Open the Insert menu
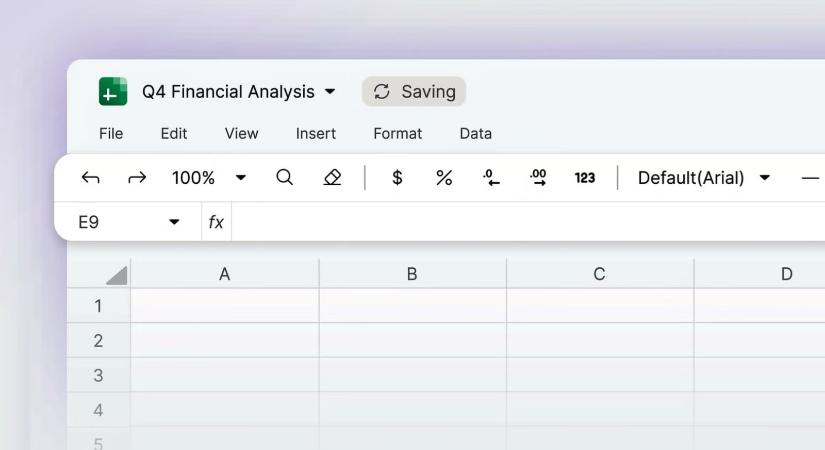Viewport: 825px width, 450px height. point(316,133)
